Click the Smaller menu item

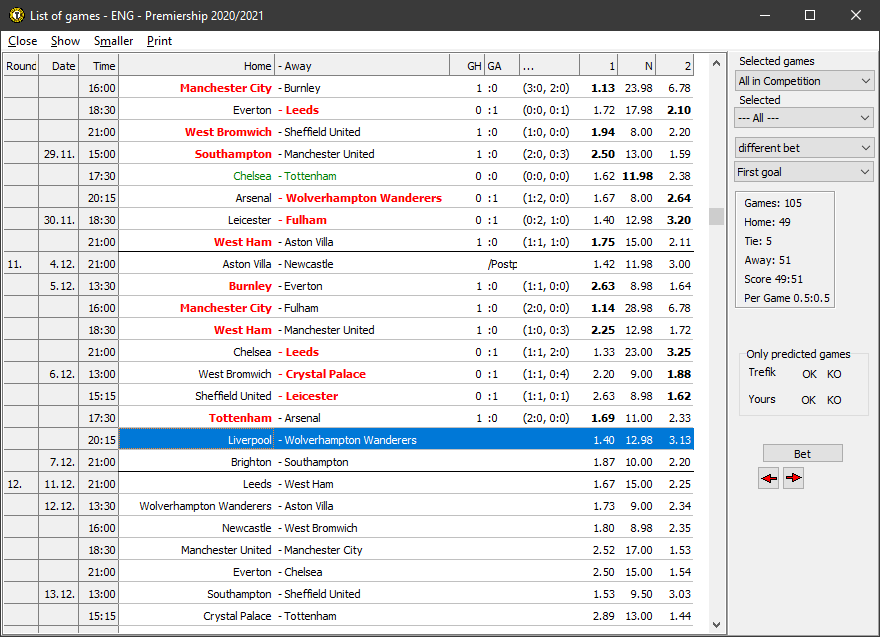(113, 41)
